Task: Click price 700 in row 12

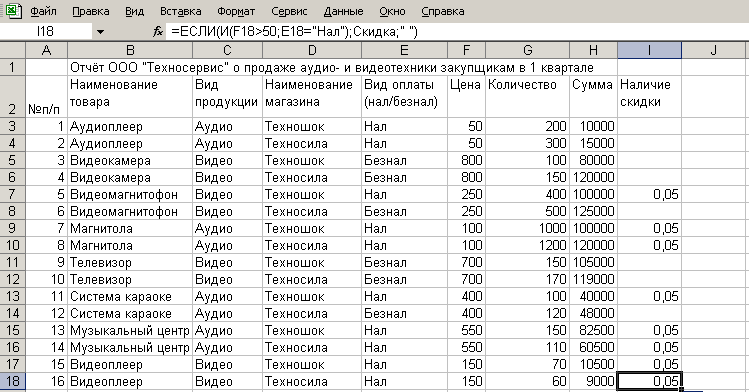Action: pyautogui.click(x=466, y=279)
